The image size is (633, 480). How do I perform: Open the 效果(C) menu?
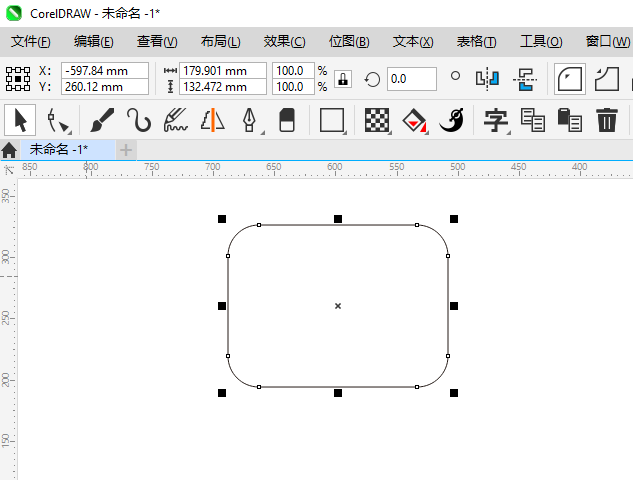click(285, 42)
